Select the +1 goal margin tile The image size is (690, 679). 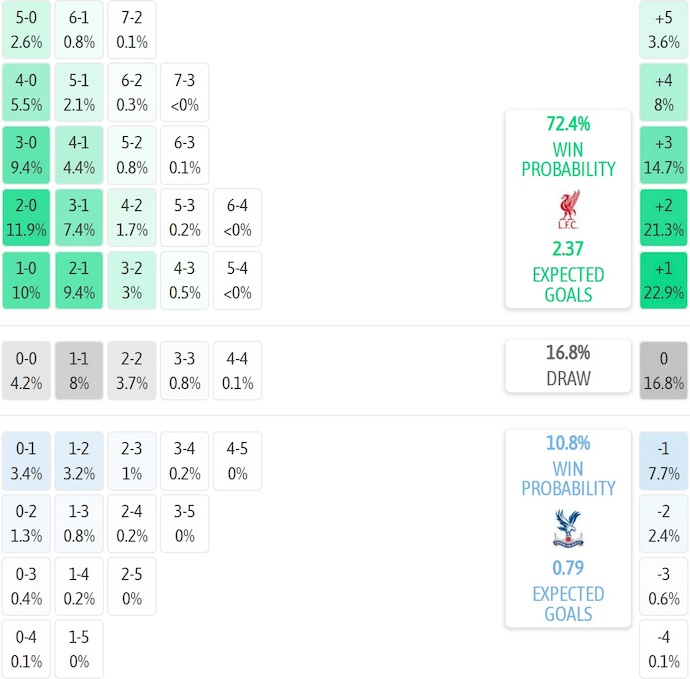(x=664, y=281)
